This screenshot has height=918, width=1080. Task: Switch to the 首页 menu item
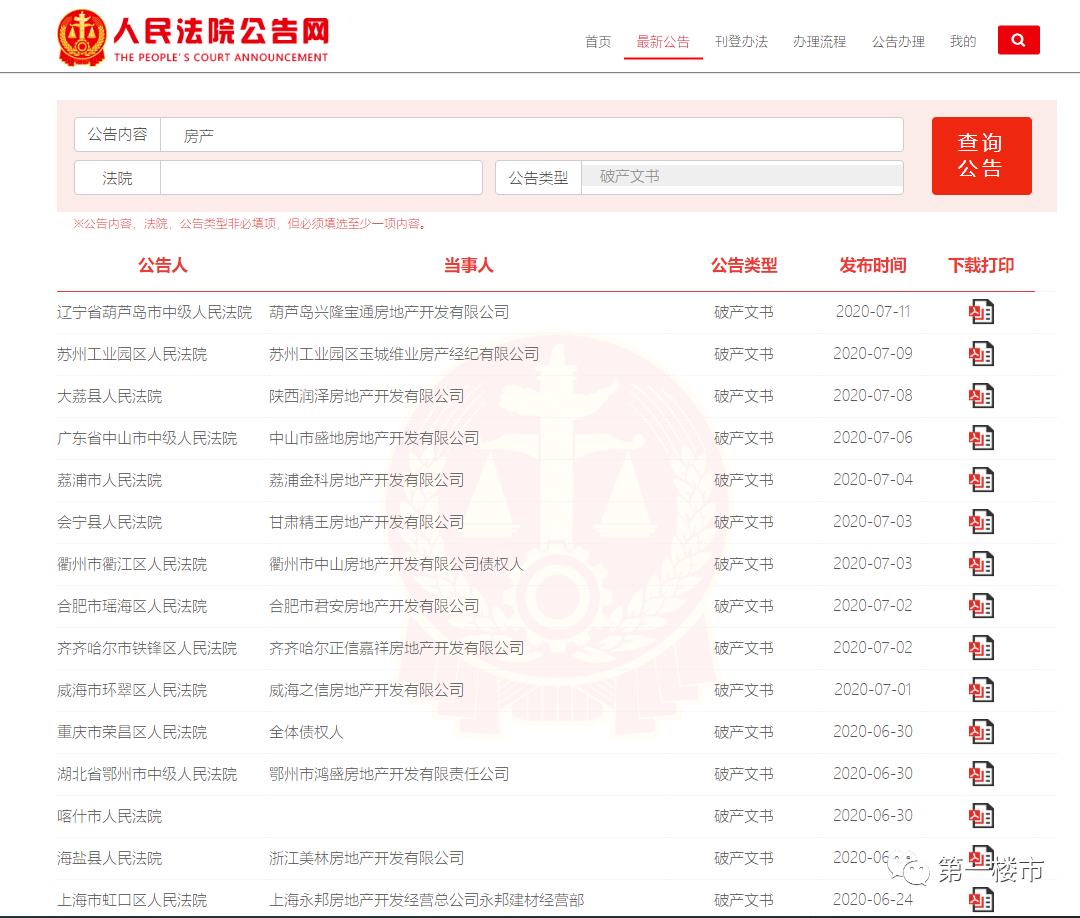pyautogui.click(x=597, y=42)
